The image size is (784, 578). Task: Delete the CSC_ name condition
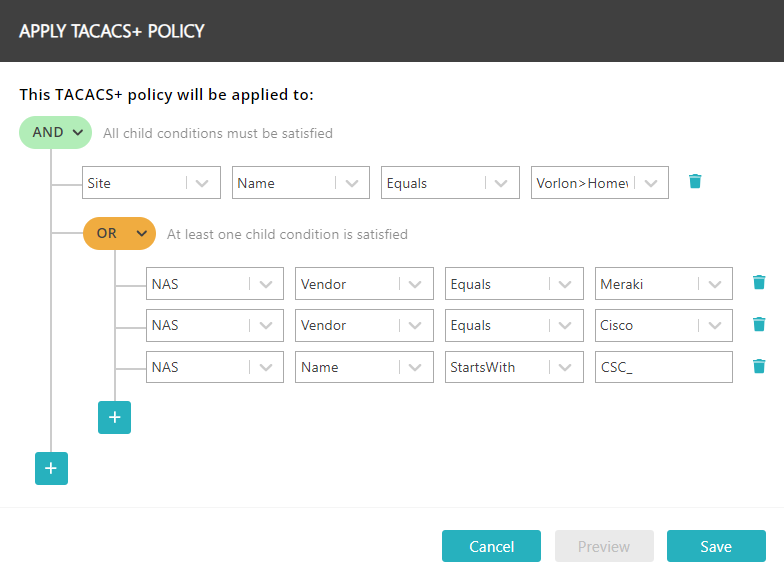tap(758, 366)
